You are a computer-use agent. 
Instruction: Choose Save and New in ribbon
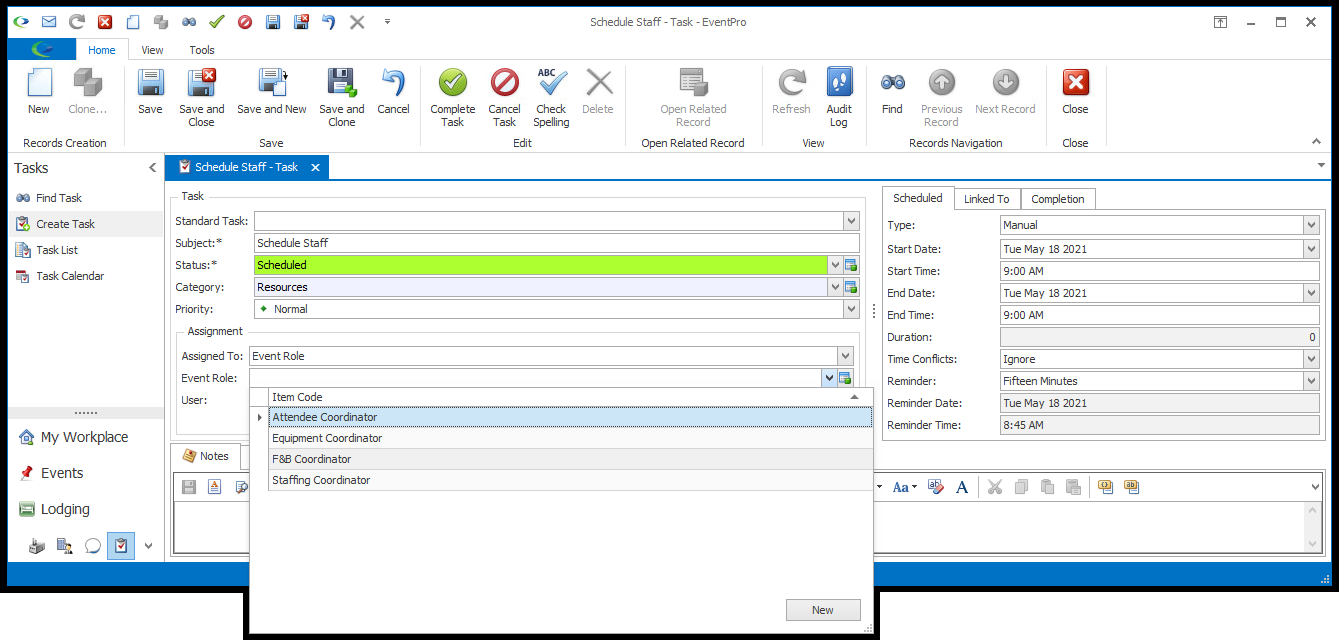[x=272, y=92]
